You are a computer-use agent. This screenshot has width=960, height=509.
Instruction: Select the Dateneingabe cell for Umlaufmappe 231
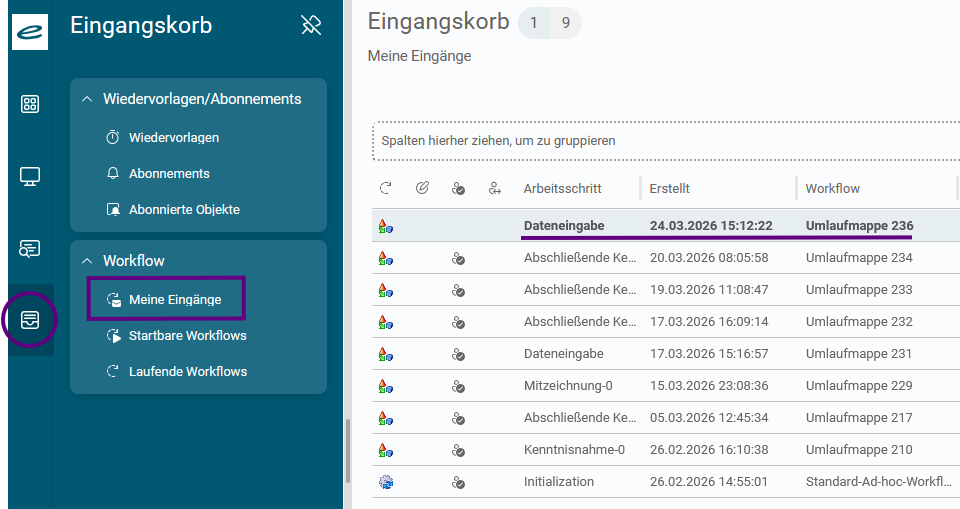[x=563, y=353]
